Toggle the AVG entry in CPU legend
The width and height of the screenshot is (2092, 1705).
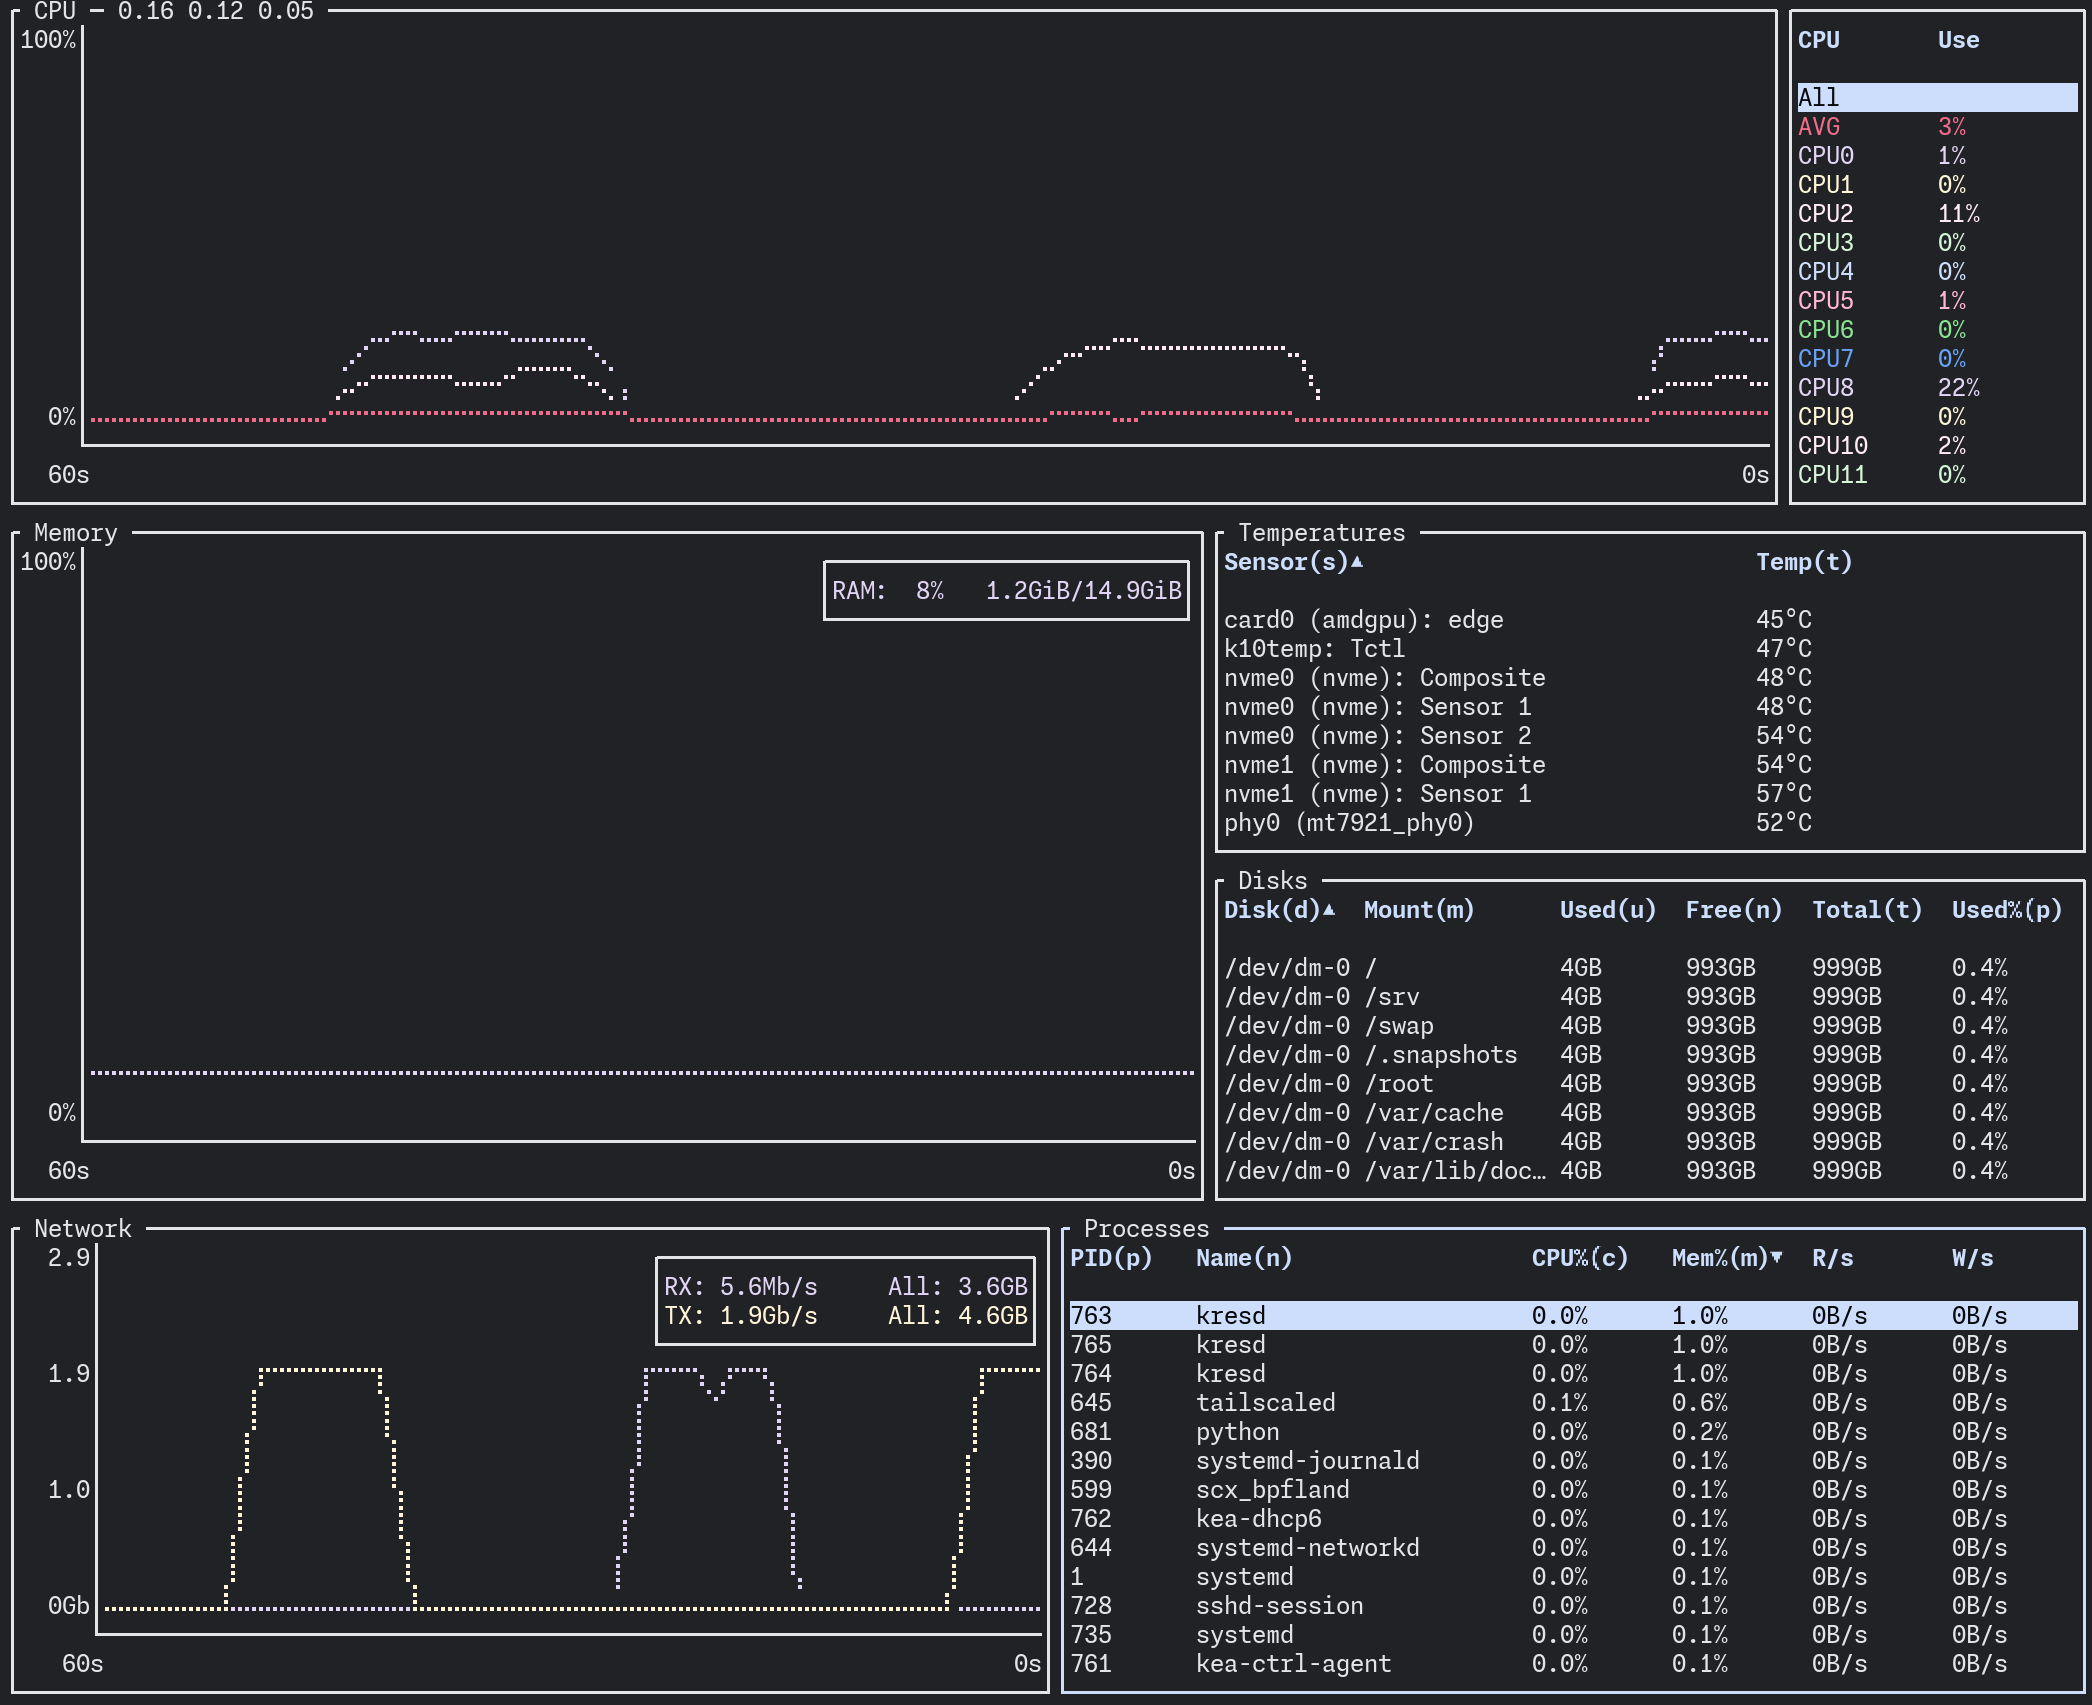[x=1818, y=127]
